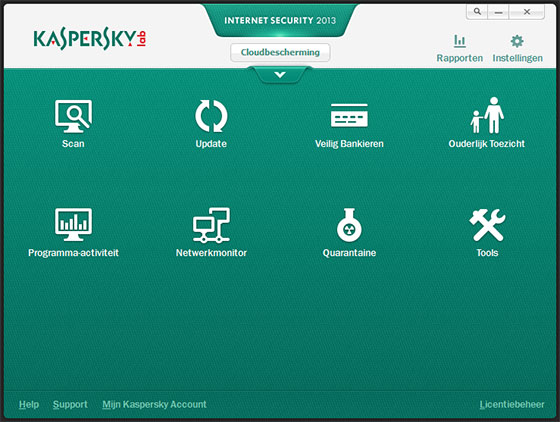Click the Cloudbescherming button
This screenshot has width=560, height=422.
(x=280, y=52)
